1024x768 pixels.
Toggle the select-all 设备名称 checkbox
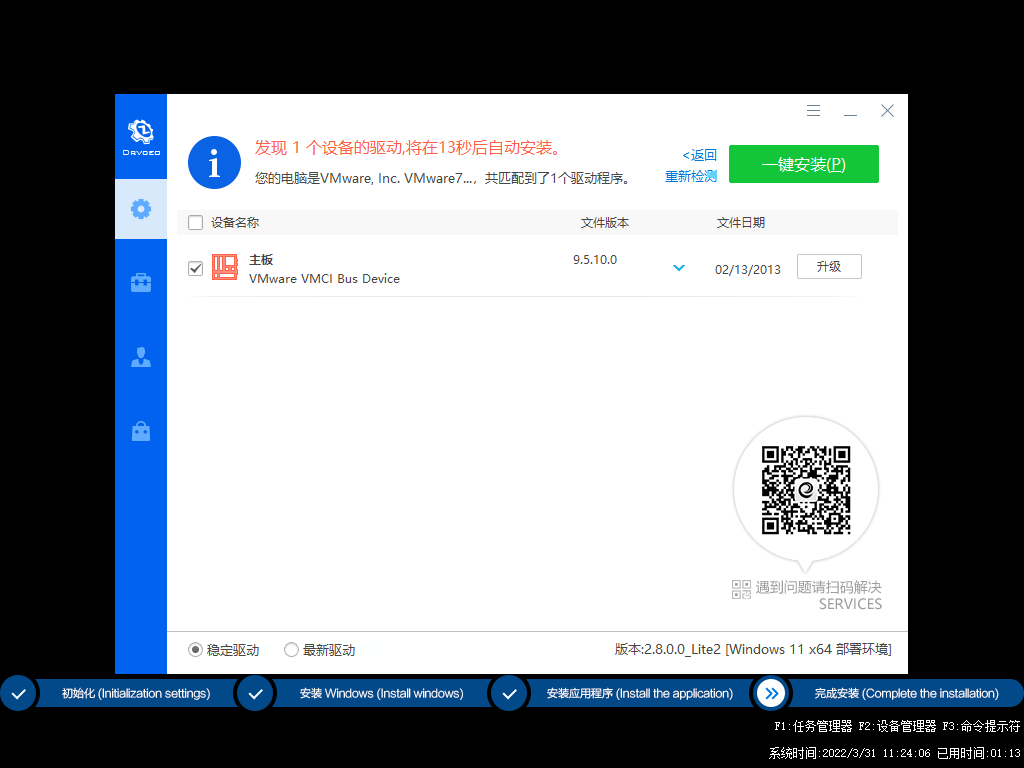tap(195, 223)
